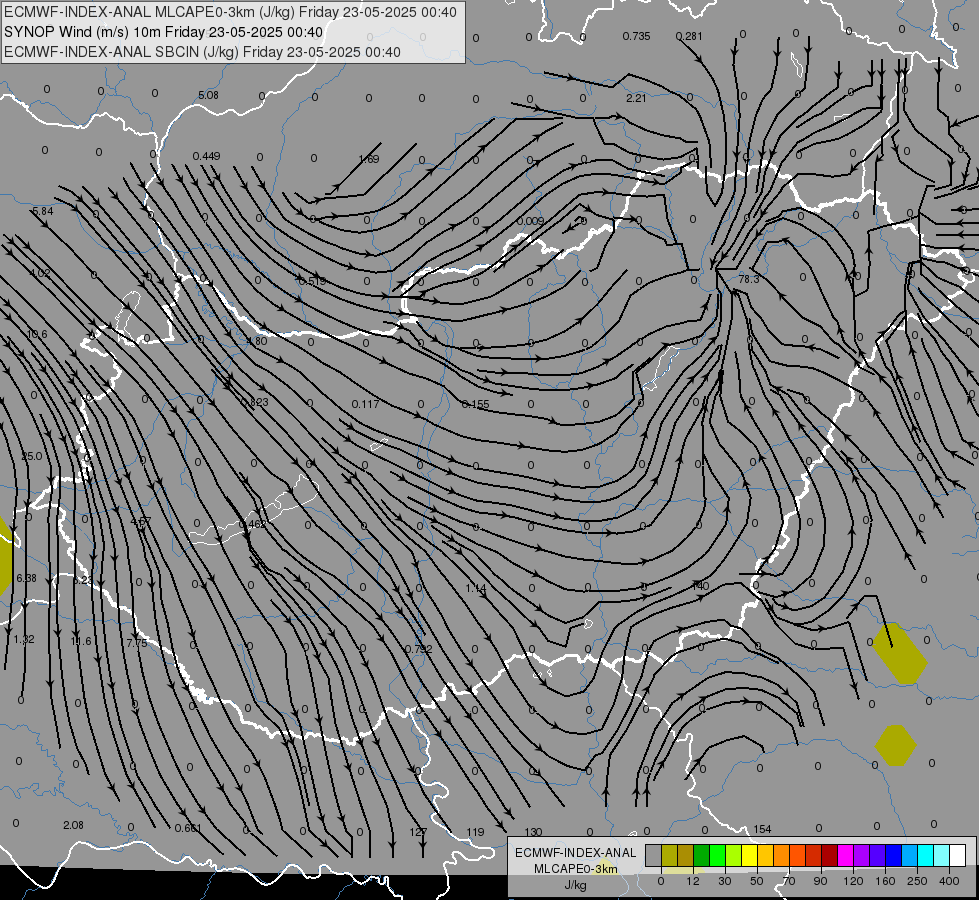Click the colorbar tick label 400

[949, 881]
